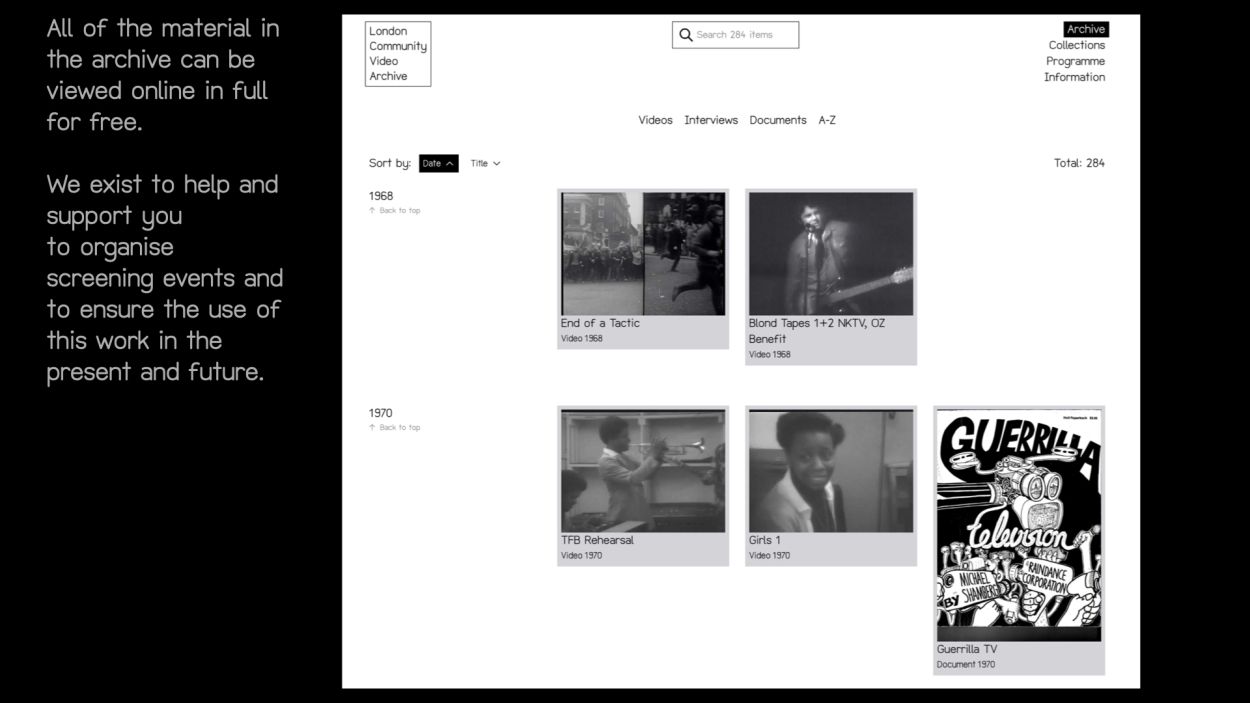
Task: Filter archive by Videos
Action: coord(655,120)
